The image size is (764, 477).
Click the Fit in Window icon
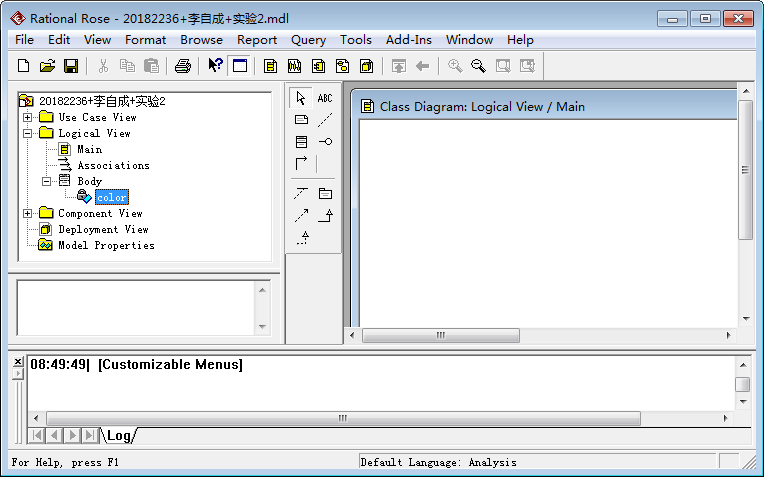click(503, 66)
